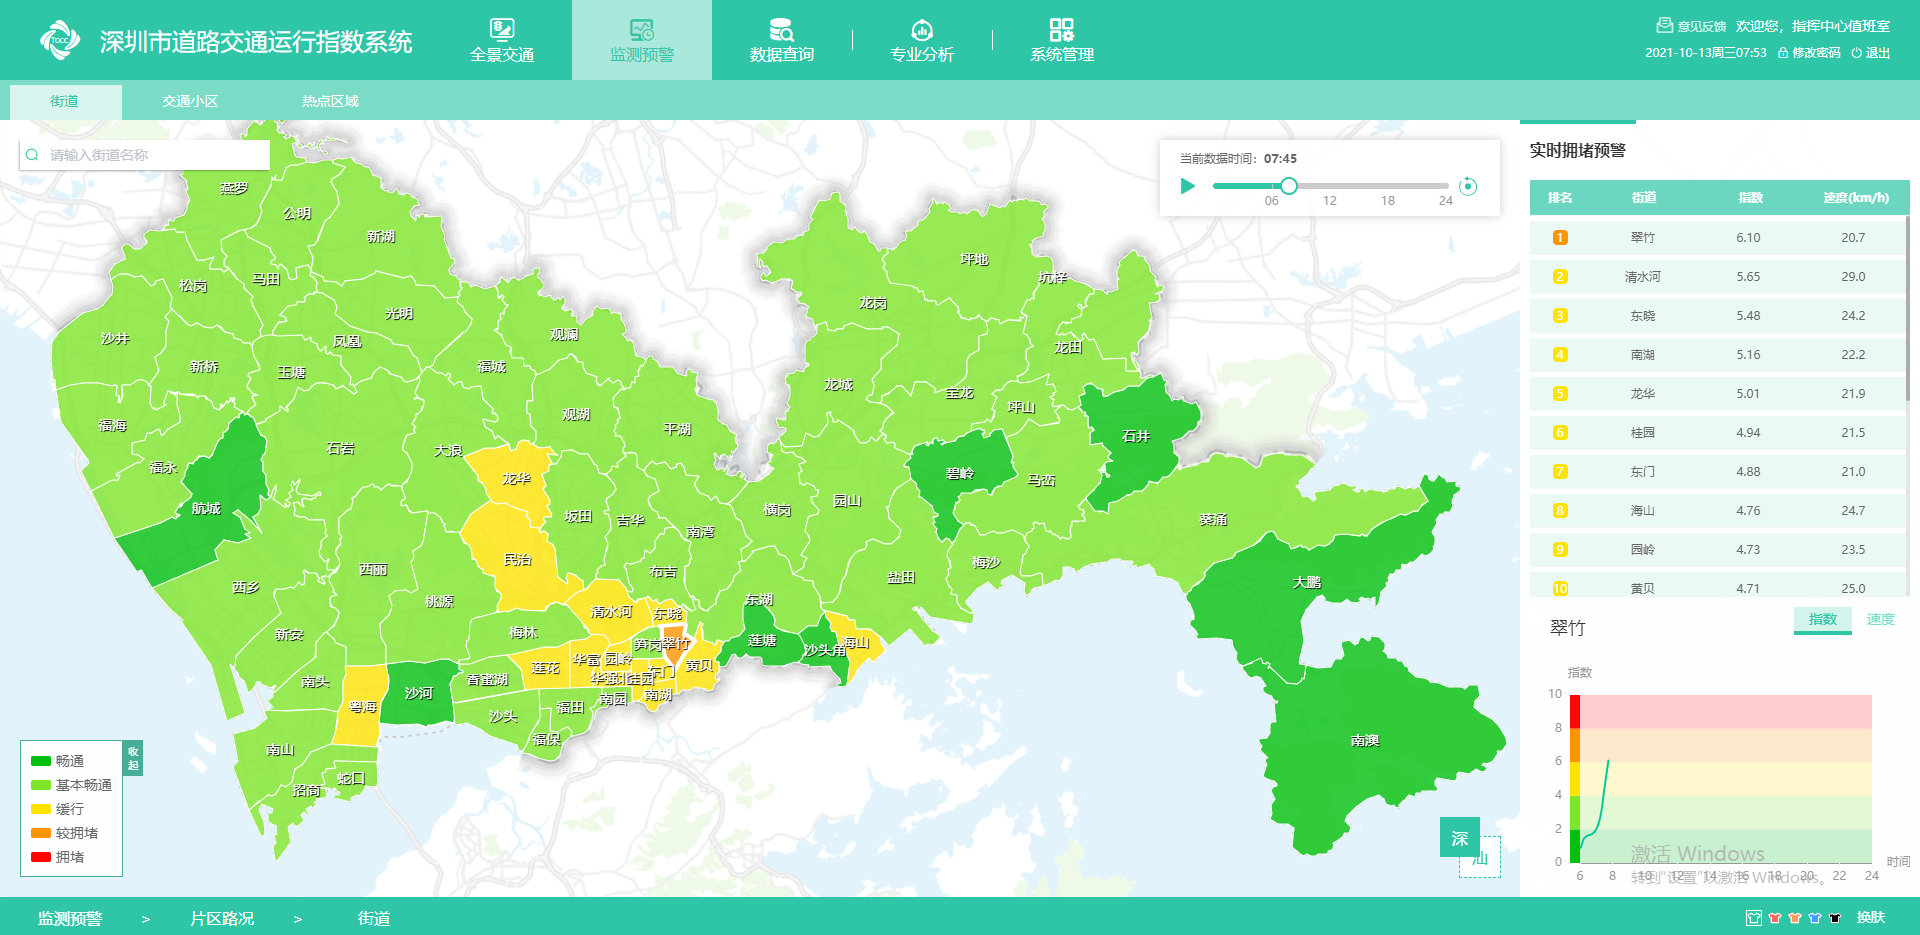Switch to the 交通小区 tab

click(190, 101)
